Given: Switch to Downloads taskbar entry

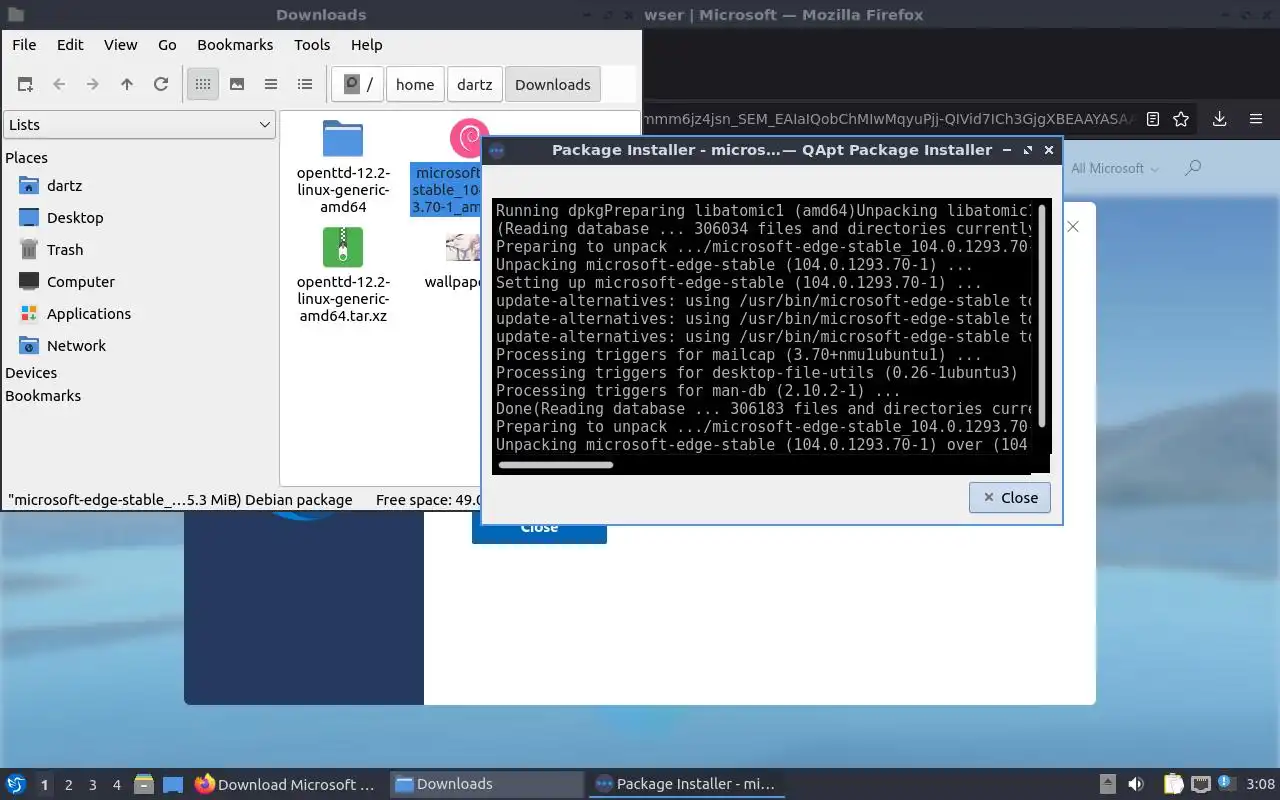Looking at the screenshot, I should 487,785.
